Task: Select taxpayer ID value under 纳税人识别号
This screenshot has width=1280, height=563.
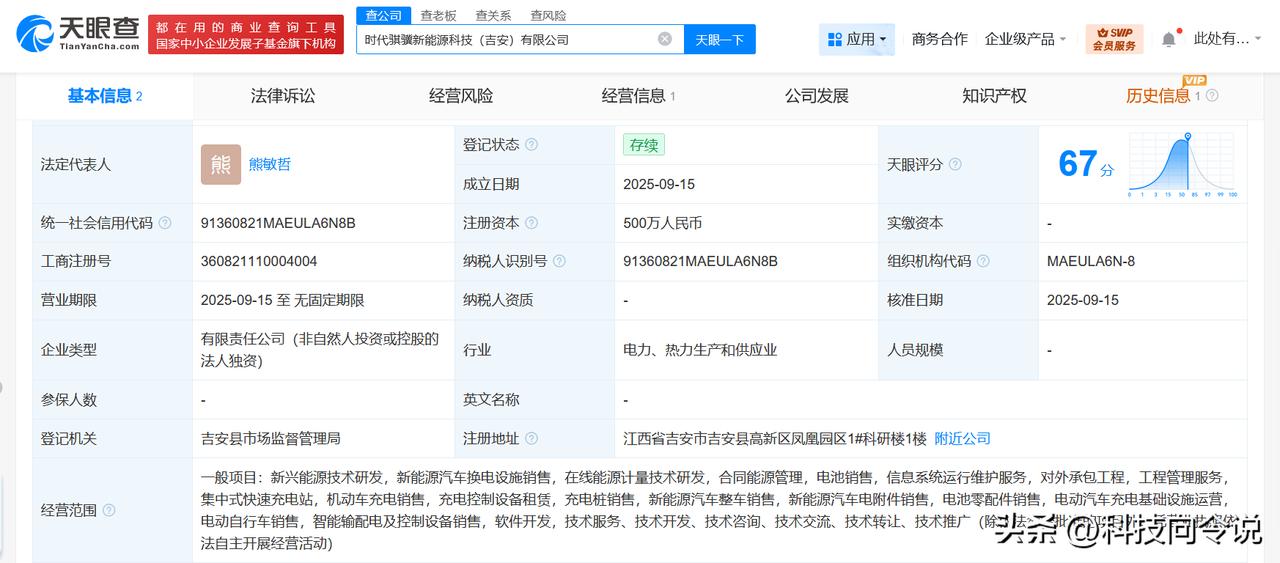Action: 700,261
